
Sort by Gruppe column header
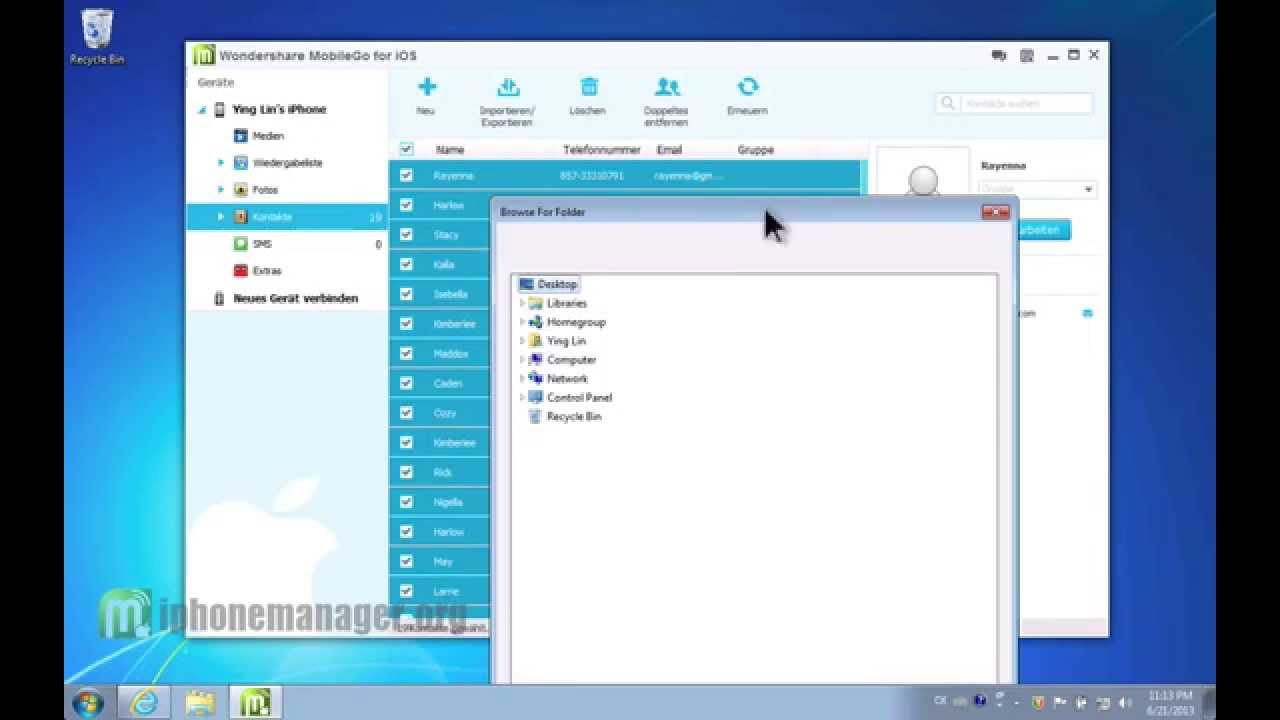click(x=755, y=150)
